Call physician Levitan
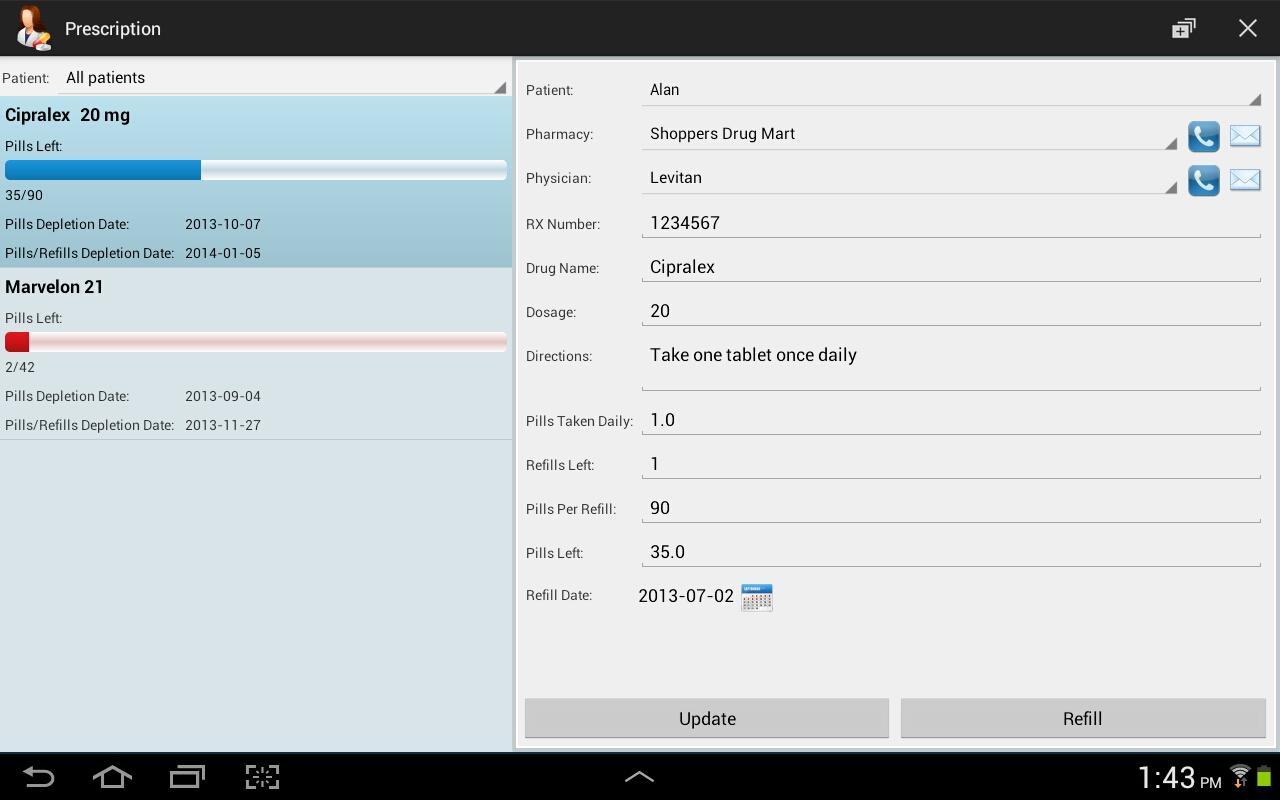 1203,180
